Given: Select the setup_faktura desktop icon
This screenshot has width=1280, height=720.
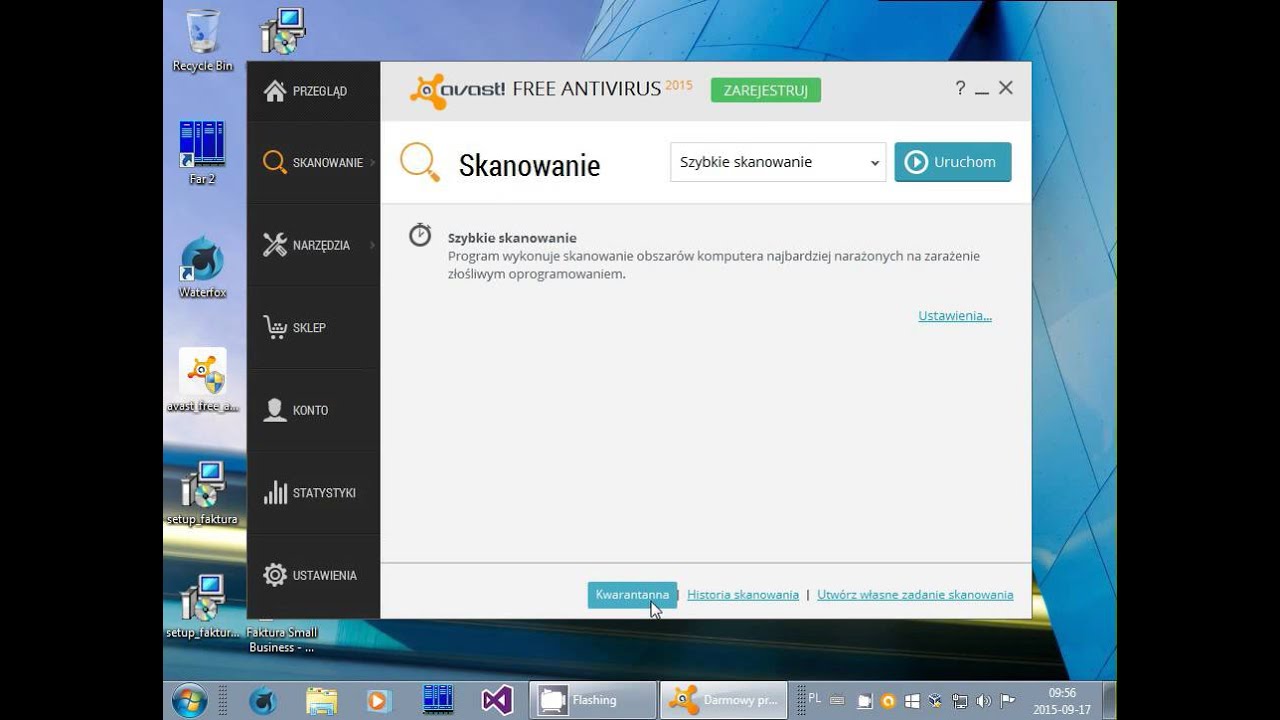Looking at the screenshot, I should [203, 494].
